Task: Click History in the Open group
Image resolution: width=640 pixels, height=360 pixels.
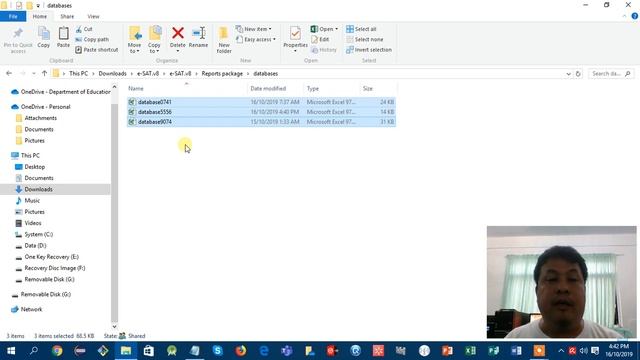Action: click(324, 49)
